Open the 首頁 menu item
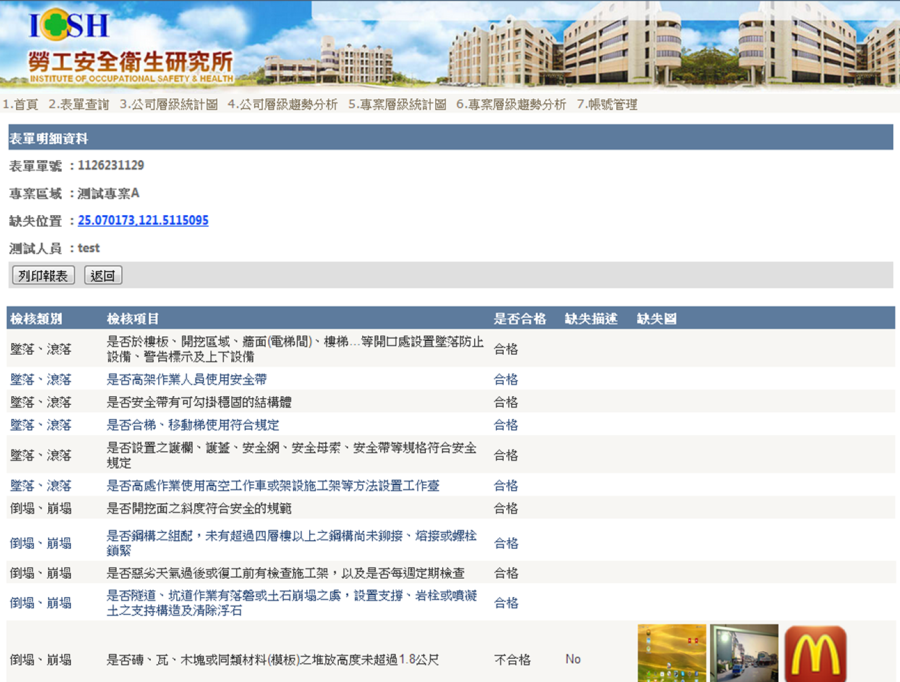The width and height of the screenshot is (900, 682). (21, 104)
